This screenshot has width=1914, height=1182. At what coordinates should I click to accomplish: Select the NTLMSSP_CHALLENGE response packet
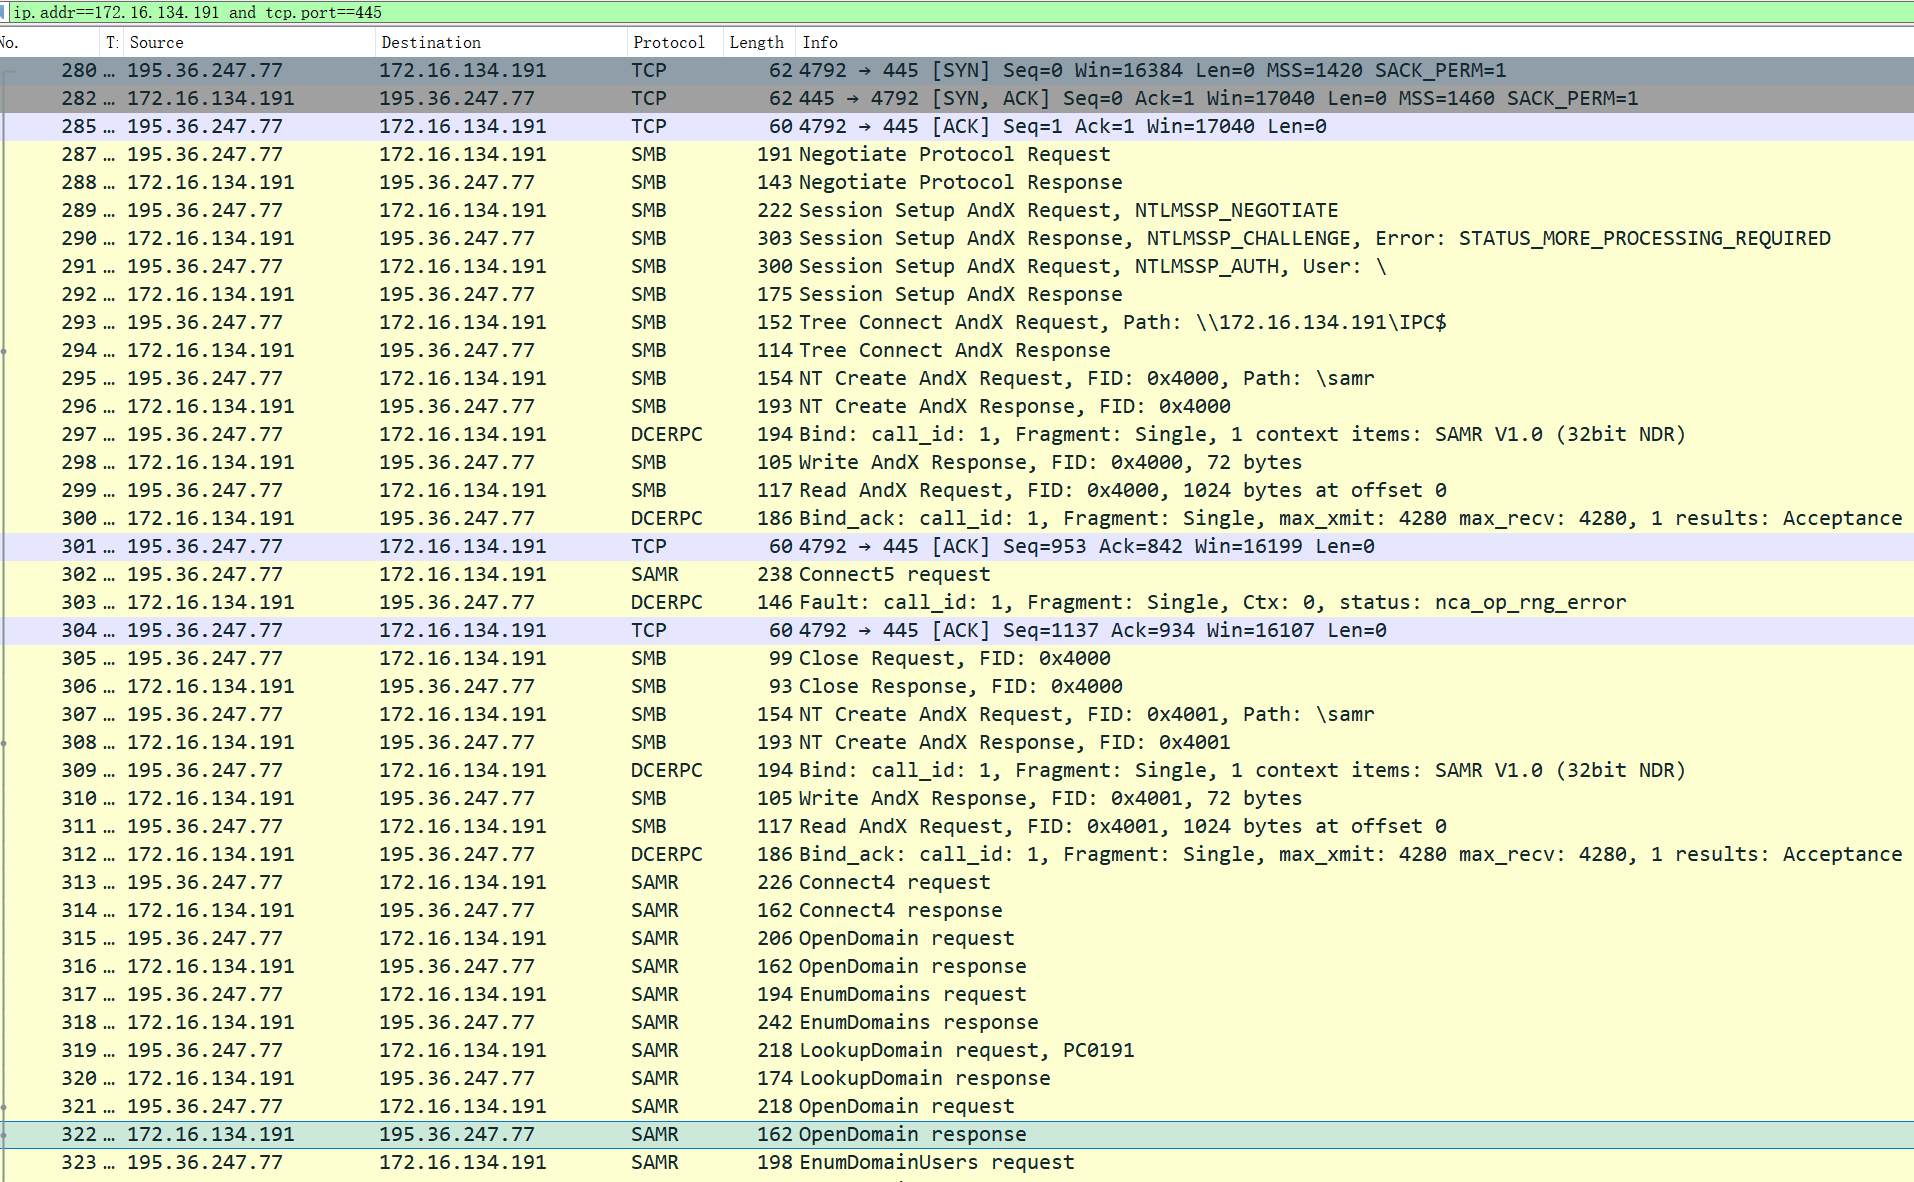pos(957,238)
